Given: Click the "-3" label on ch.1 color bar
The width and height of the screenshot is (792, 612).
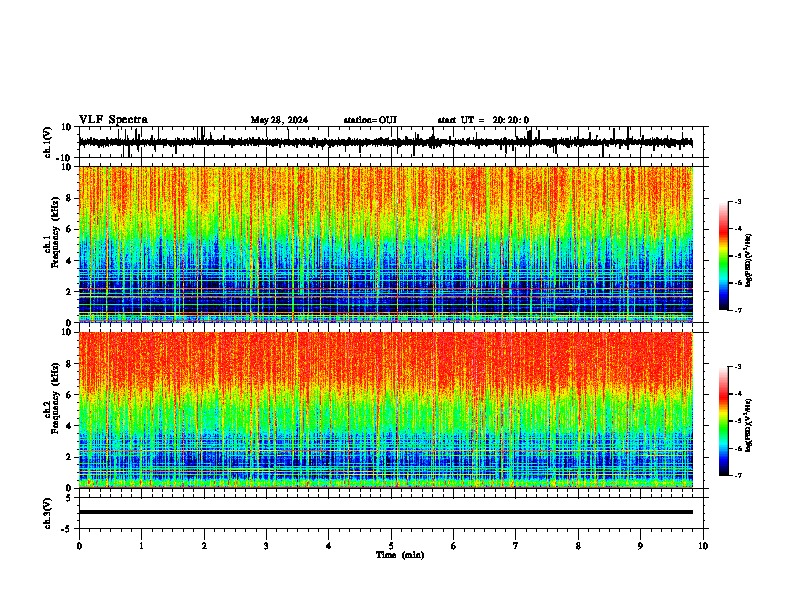Looking at the screenshot, I should pyautogui.click(x=738, y=201).
